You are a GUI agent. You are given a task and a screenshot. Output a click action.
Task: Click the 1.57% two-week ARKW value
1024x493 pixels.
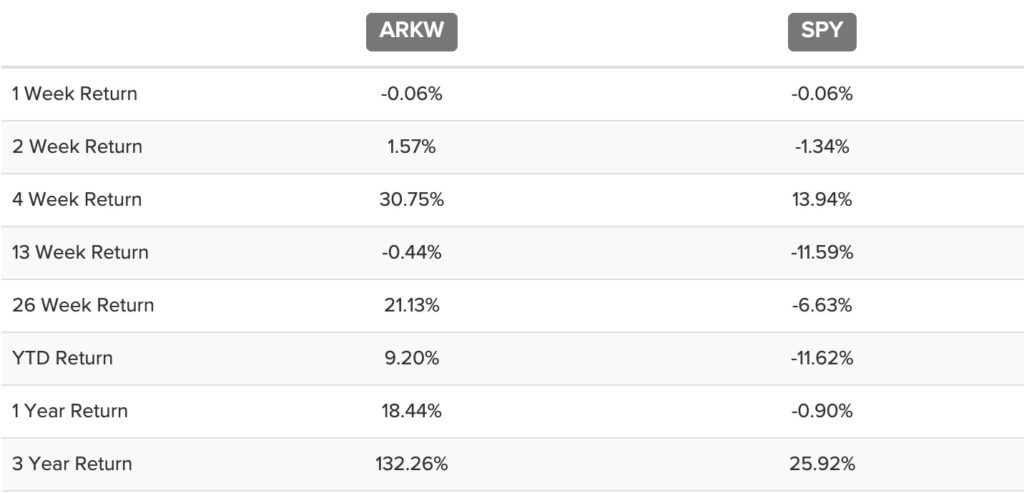[x=411, y=147]
